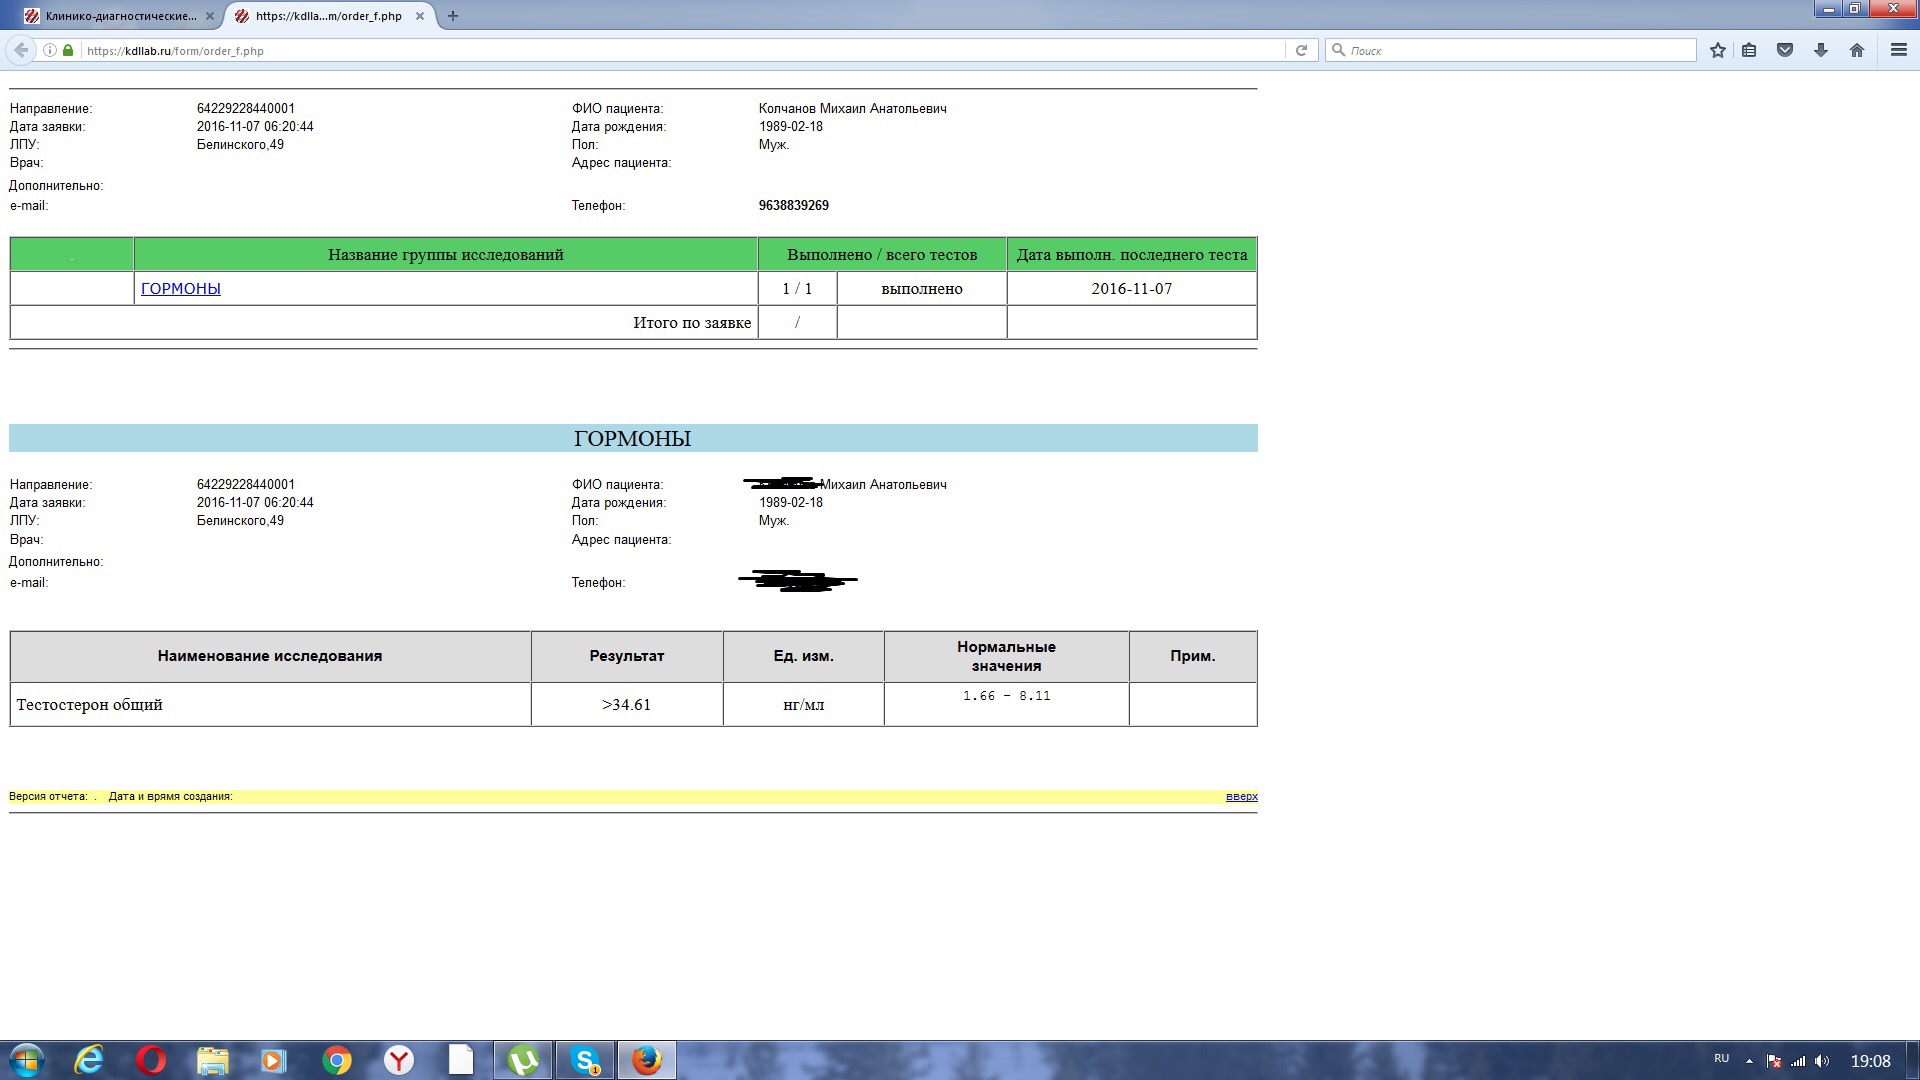The image size is (1920, 1080).
Task: Reload the page with refresh icon
Action: click(x=1301, y=50)
